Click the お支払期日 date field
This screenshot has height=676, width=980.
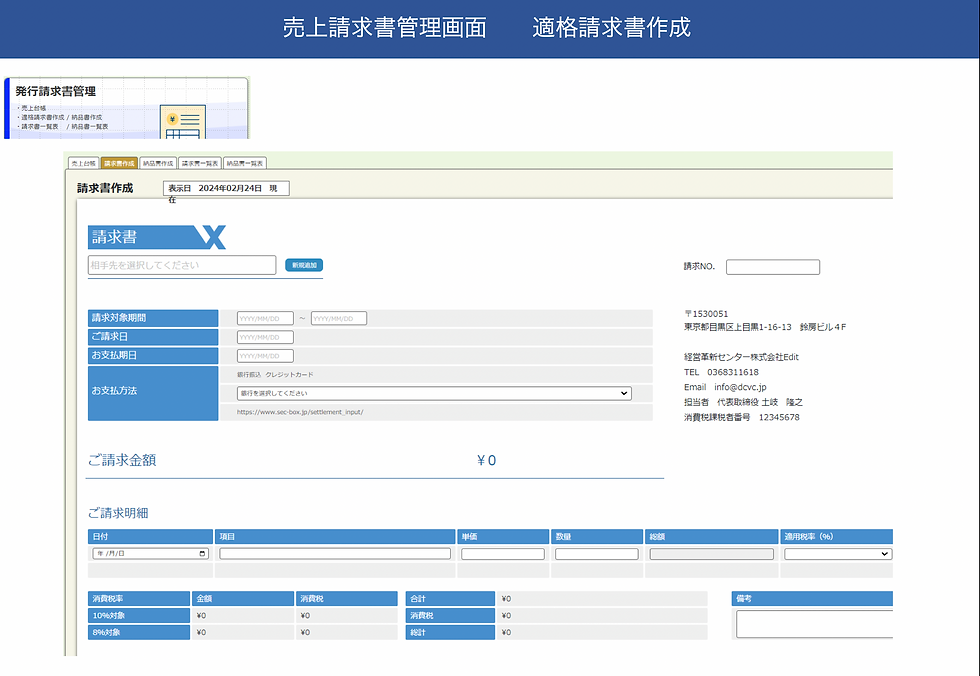pos(265,356)
